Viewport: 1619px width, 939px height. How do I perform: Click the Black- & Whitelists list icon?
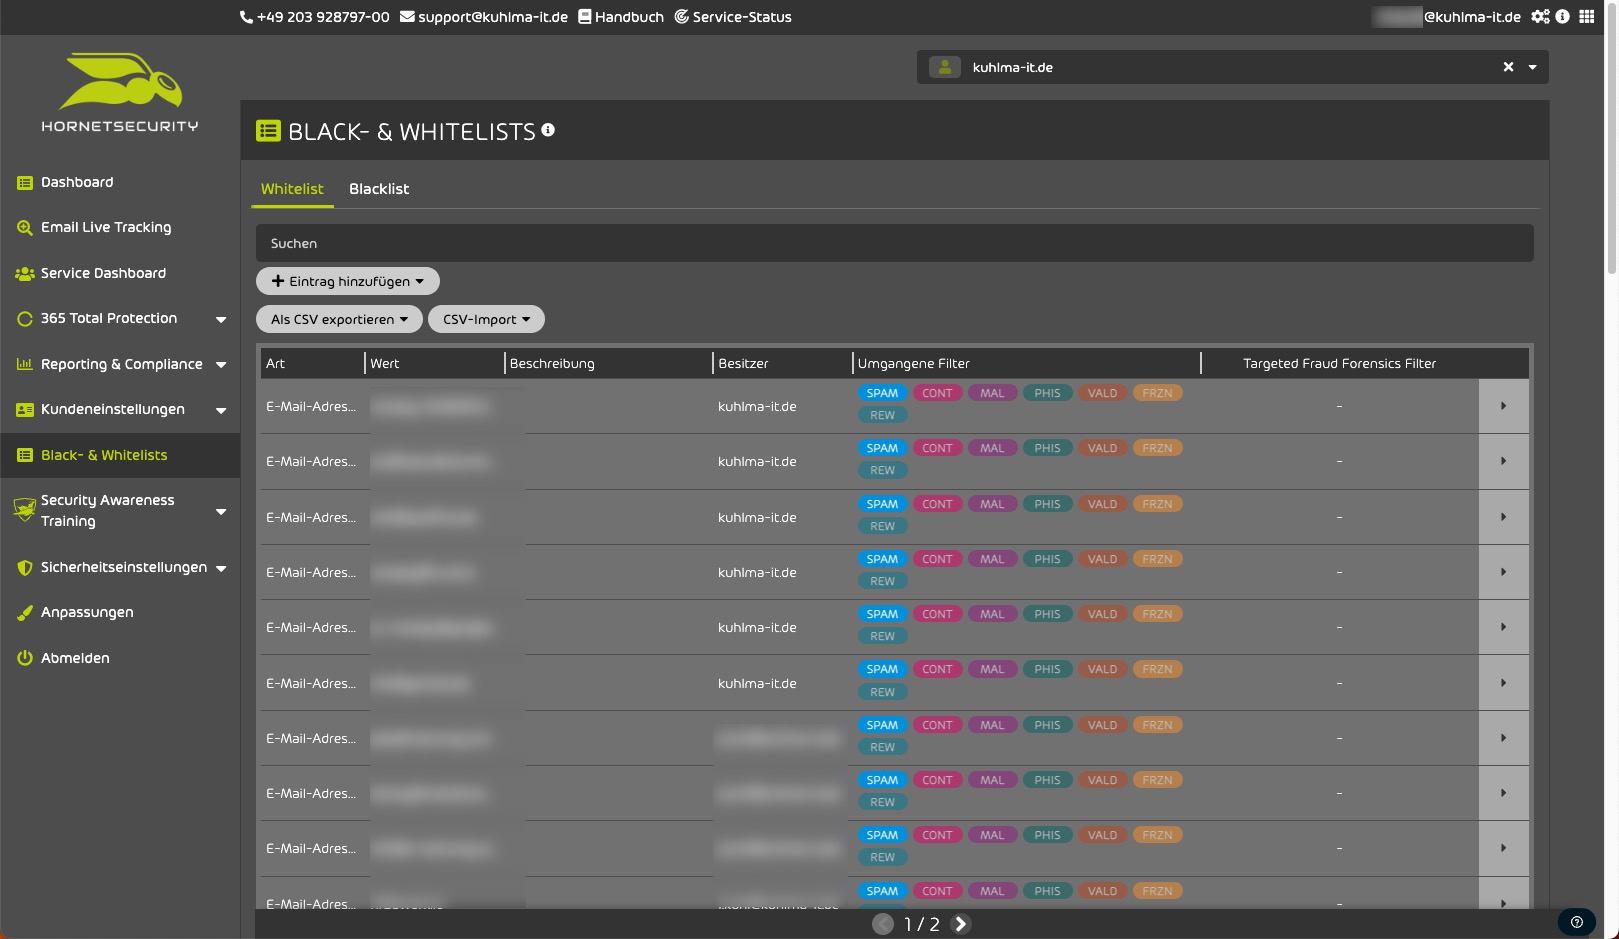point(25,456)
